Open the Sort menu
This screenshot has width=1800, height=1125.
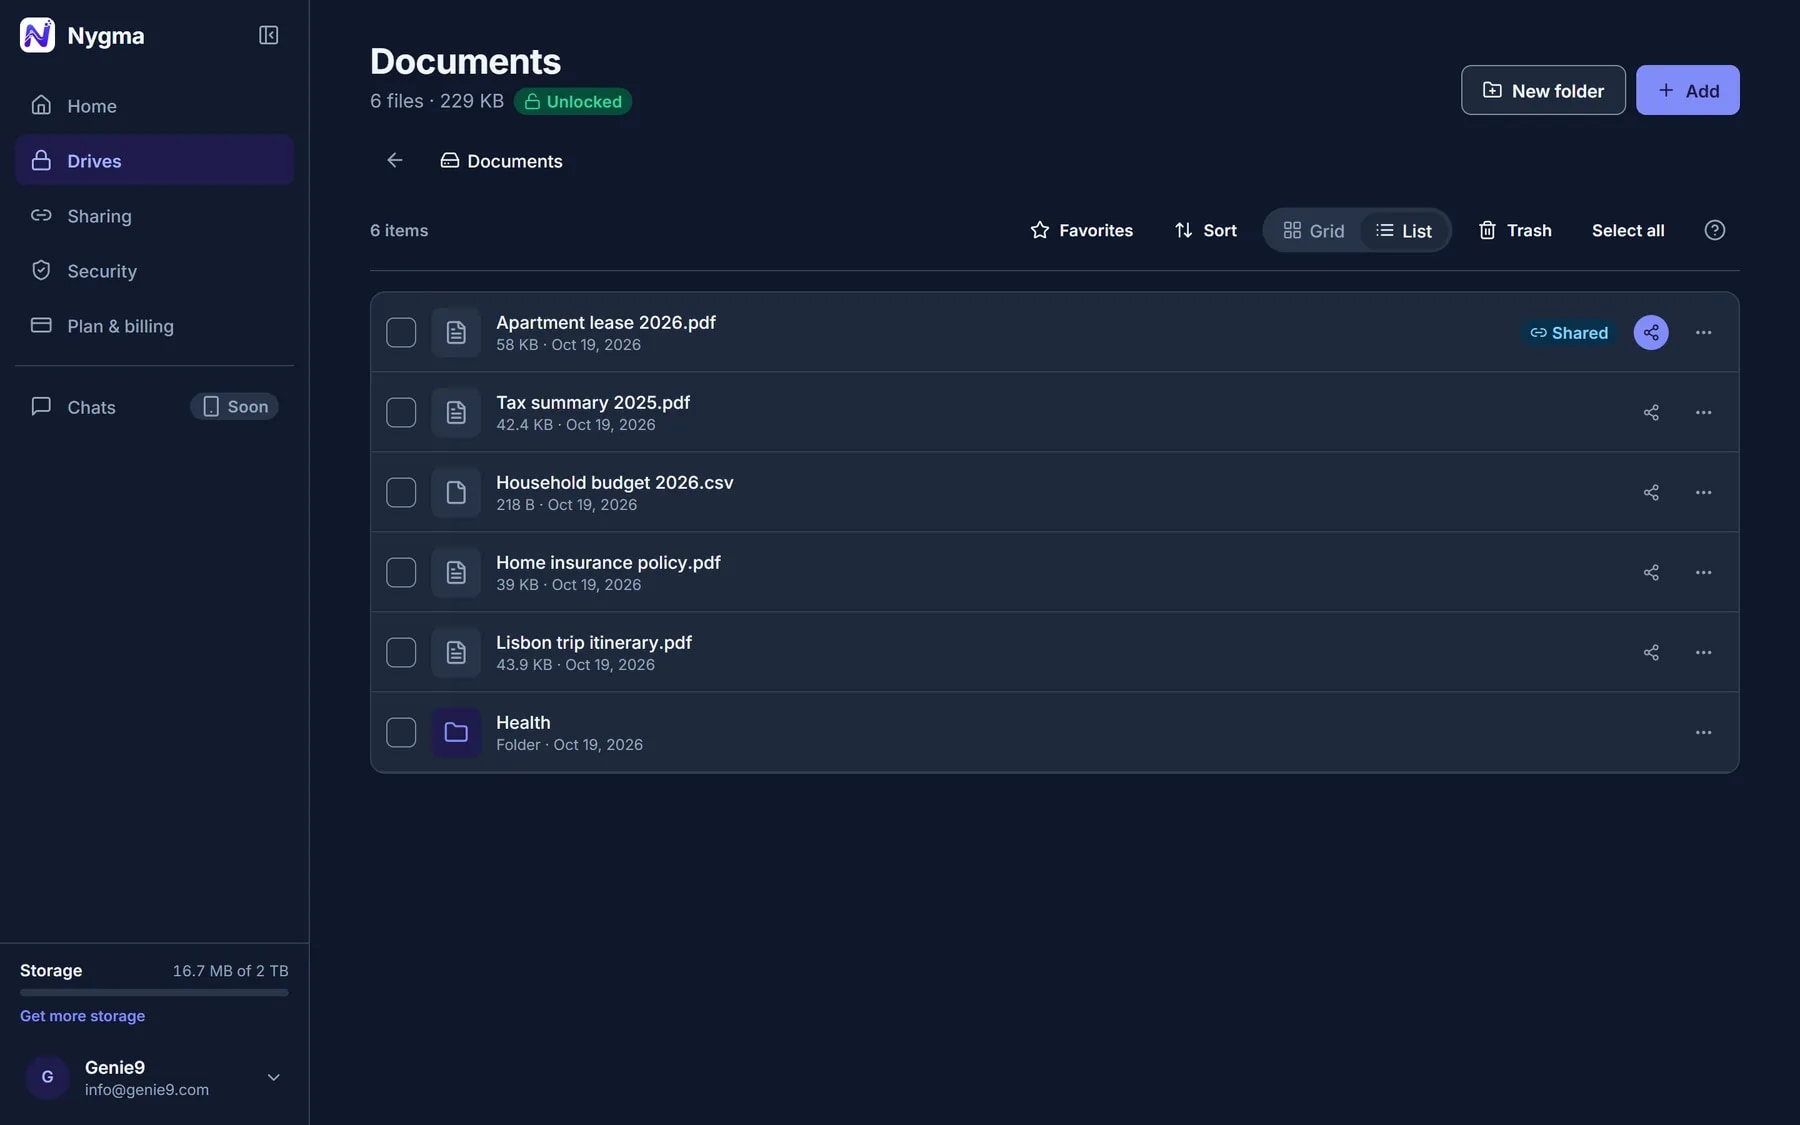tap(1205, 230)
